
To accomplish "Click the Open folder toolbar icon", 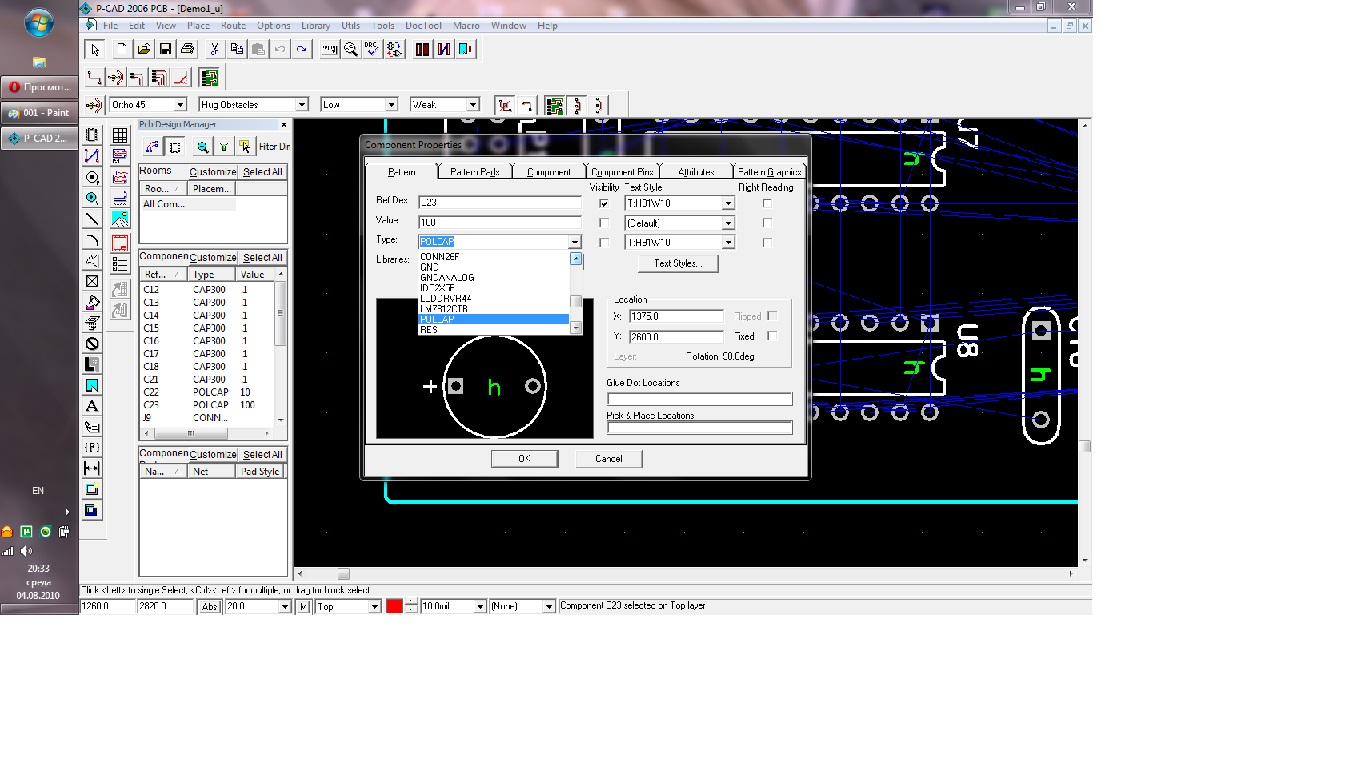I will click(144, 49).
